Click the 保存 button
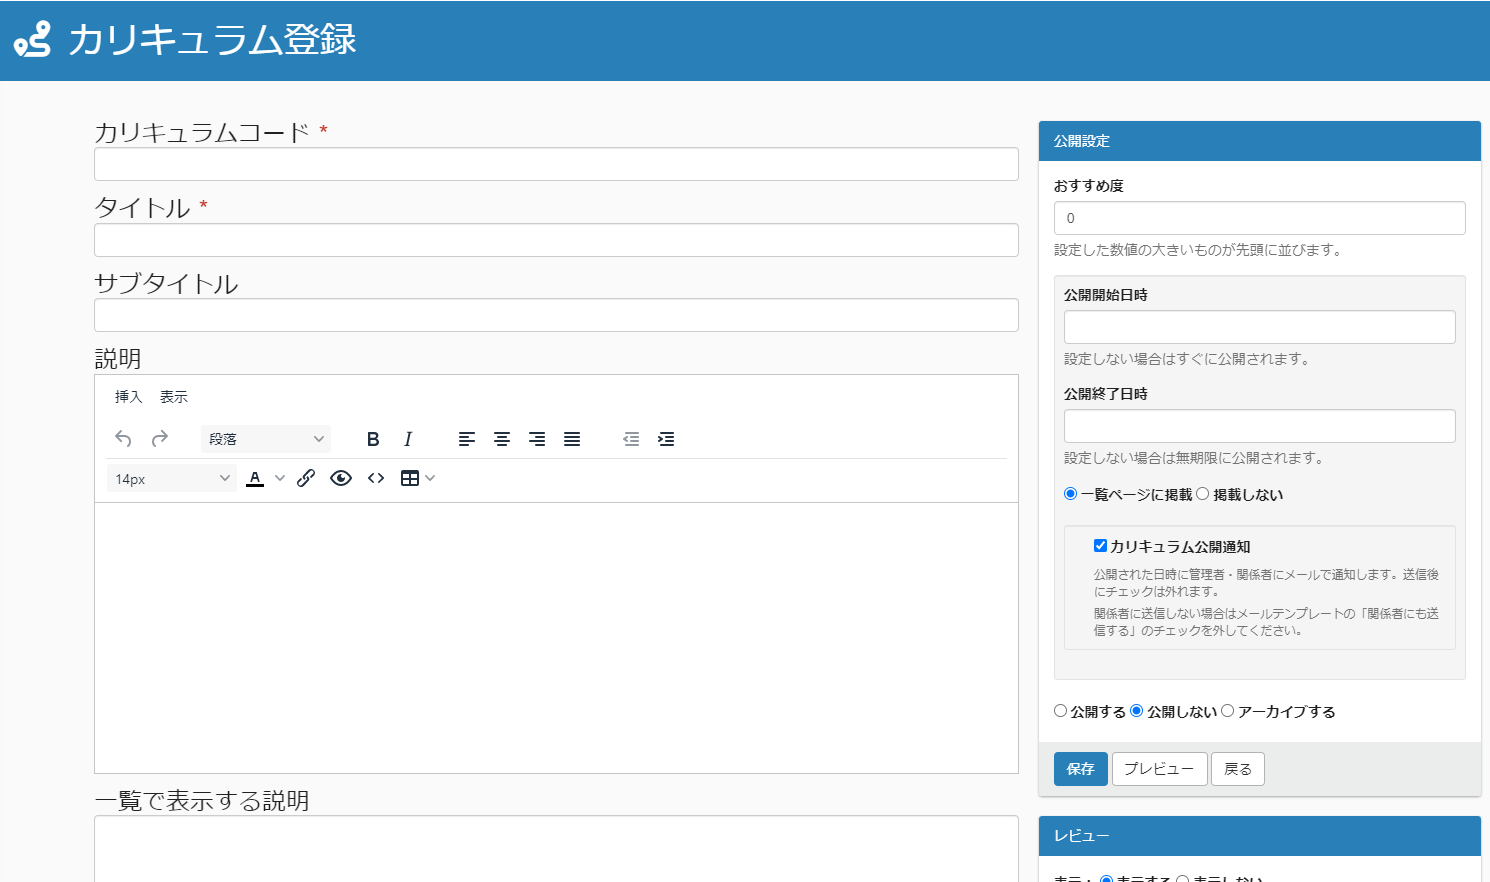 pyautogui.click(x=1080, y=769)
